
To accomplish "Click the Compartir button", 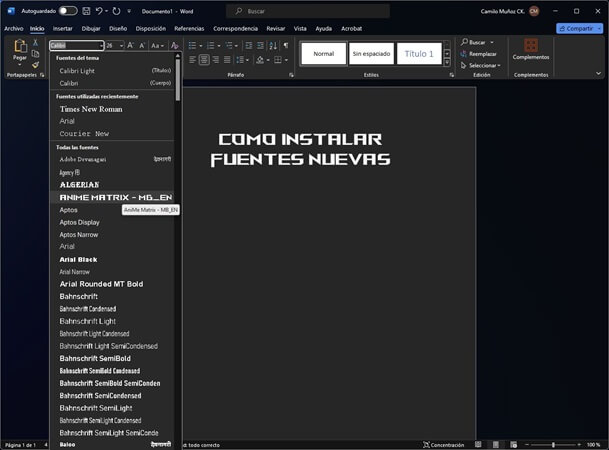I will click(579, 28).
